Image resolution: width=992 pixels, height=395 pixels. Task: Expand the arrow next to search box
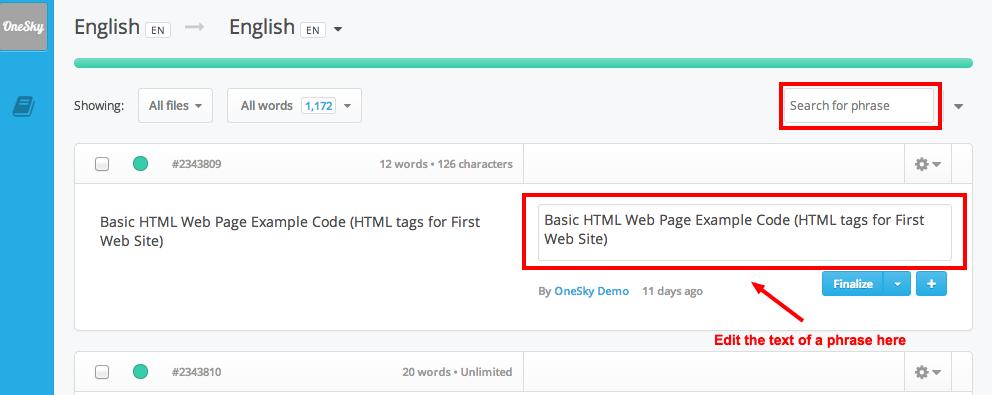[958, 106]
